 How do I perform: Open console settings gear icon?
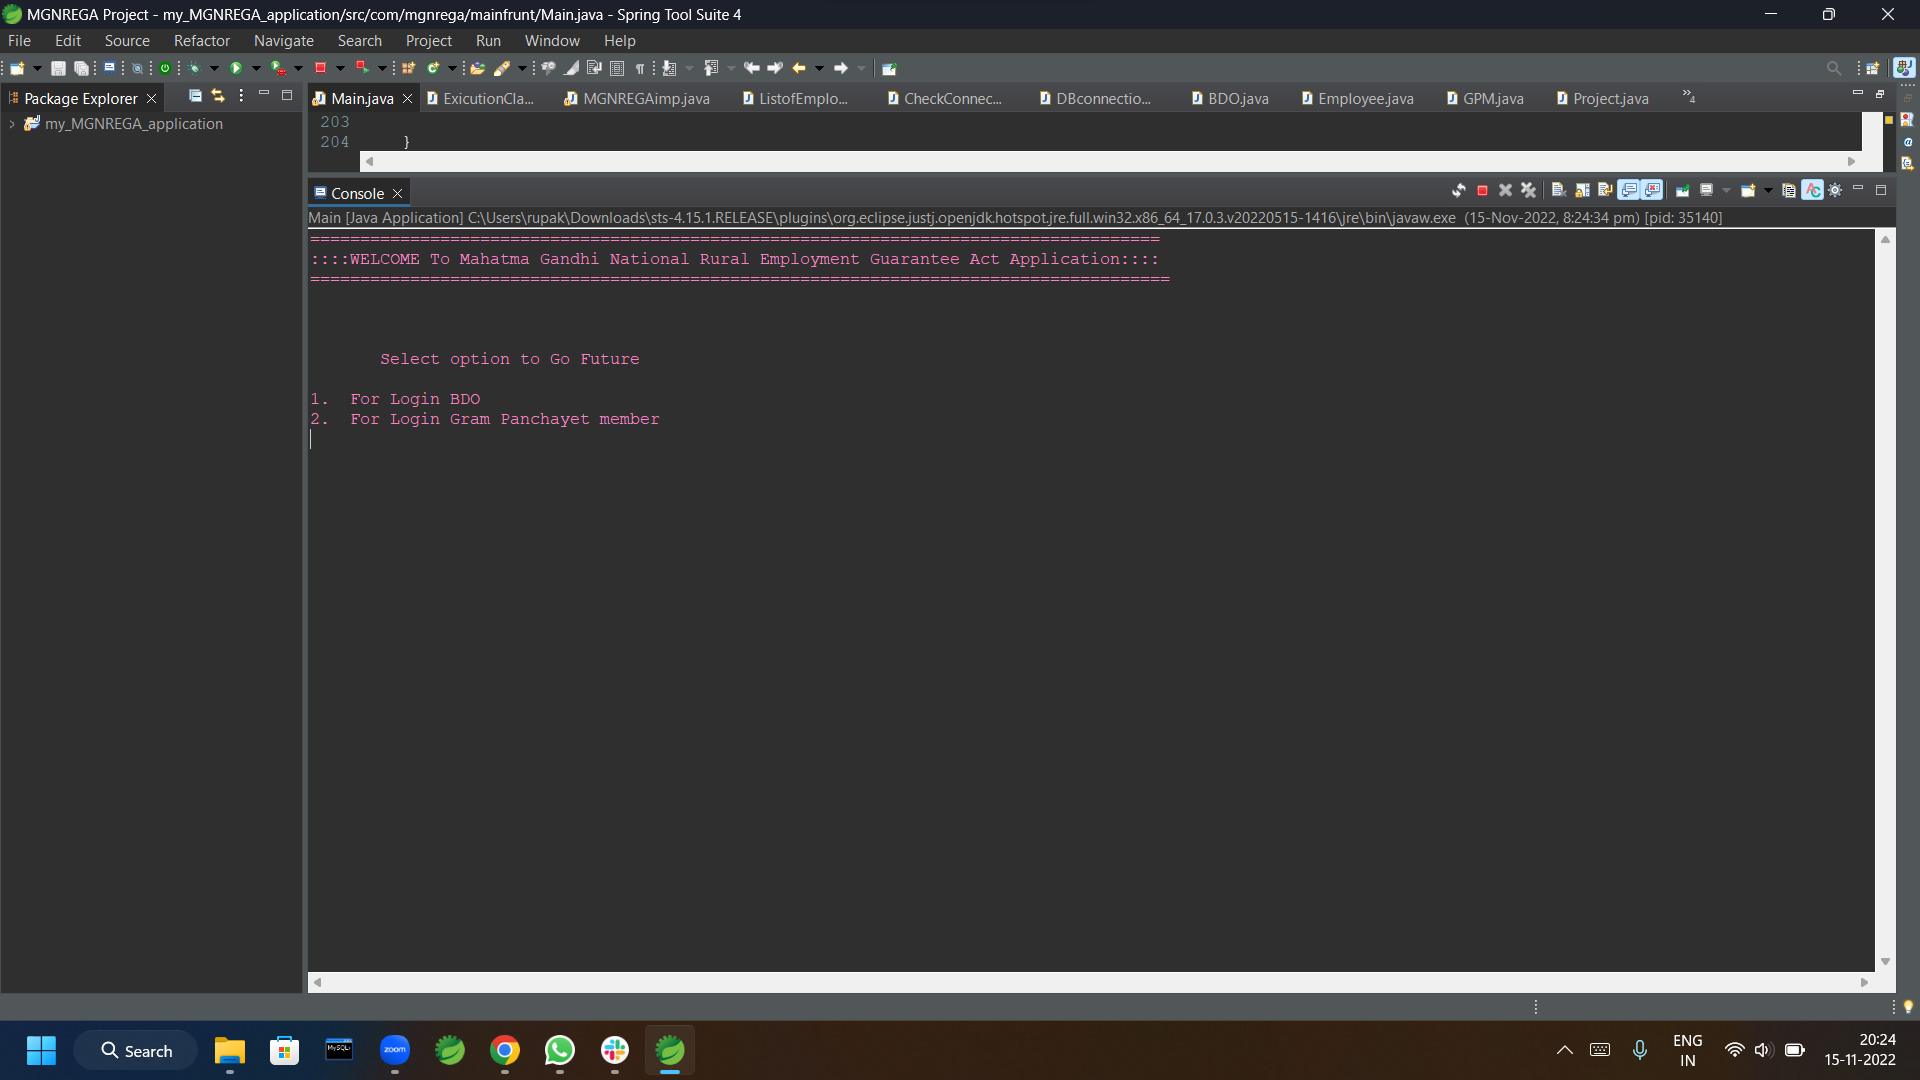point(1835,190)
